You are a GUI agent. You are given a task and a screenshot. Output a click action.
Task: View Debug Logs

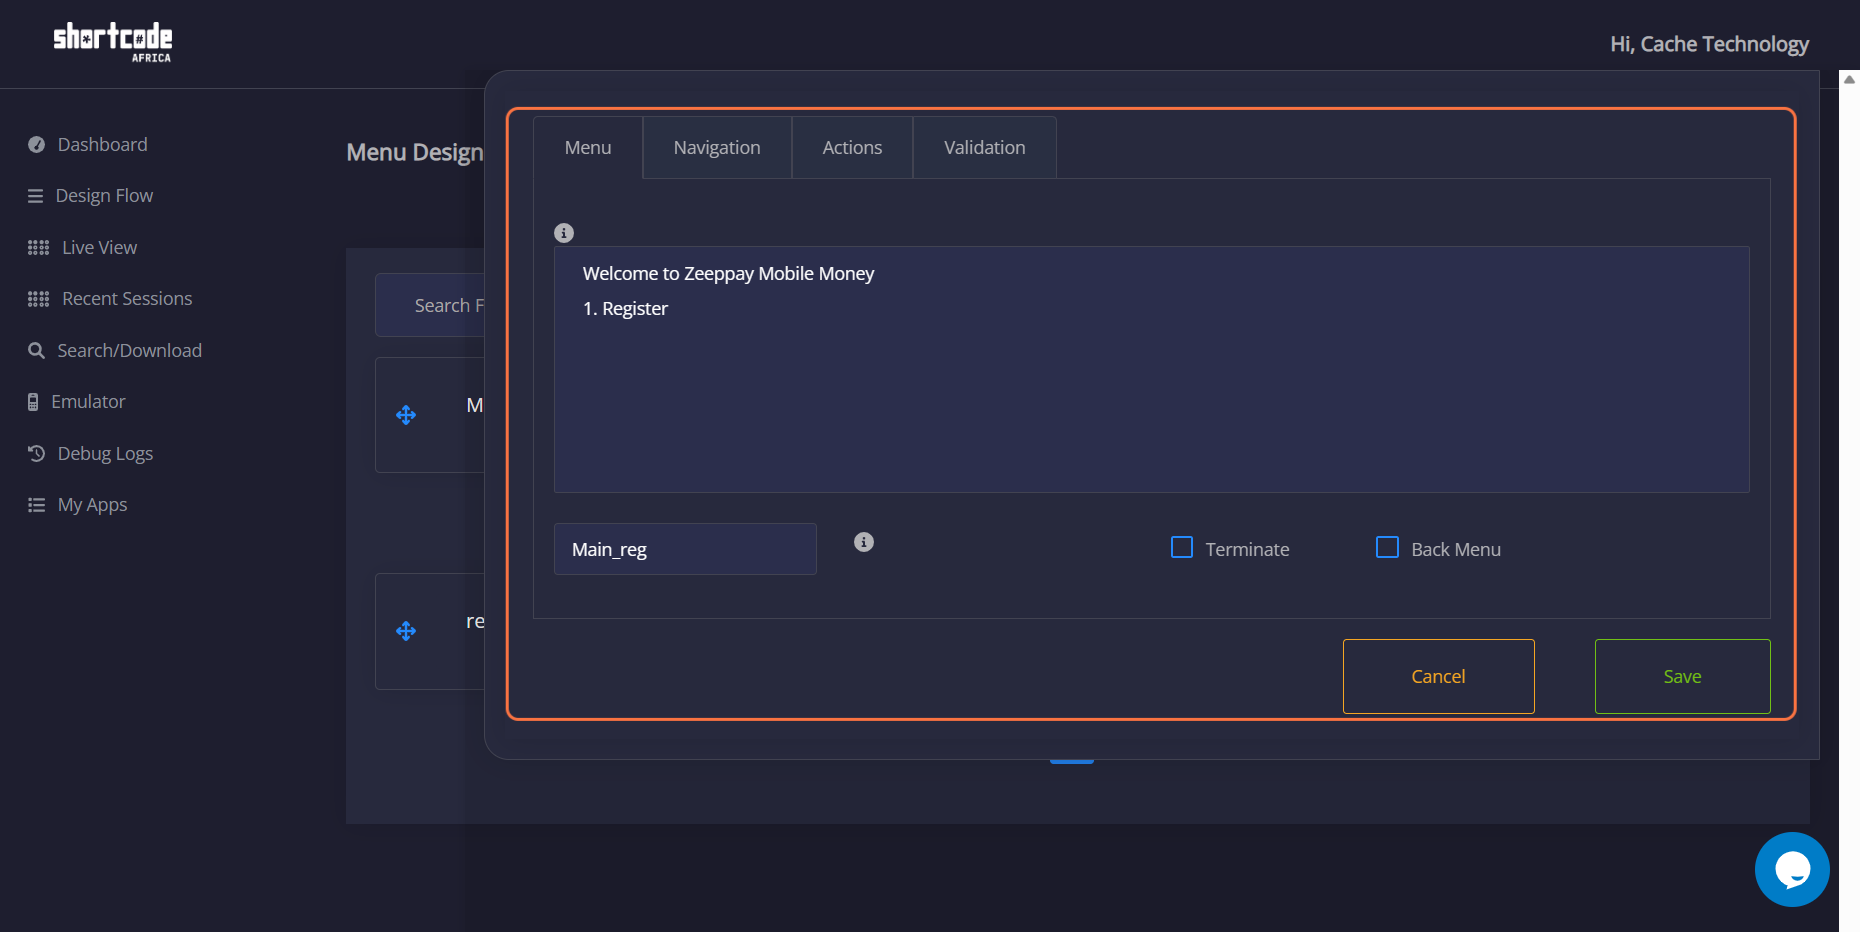tap(105, 454)
